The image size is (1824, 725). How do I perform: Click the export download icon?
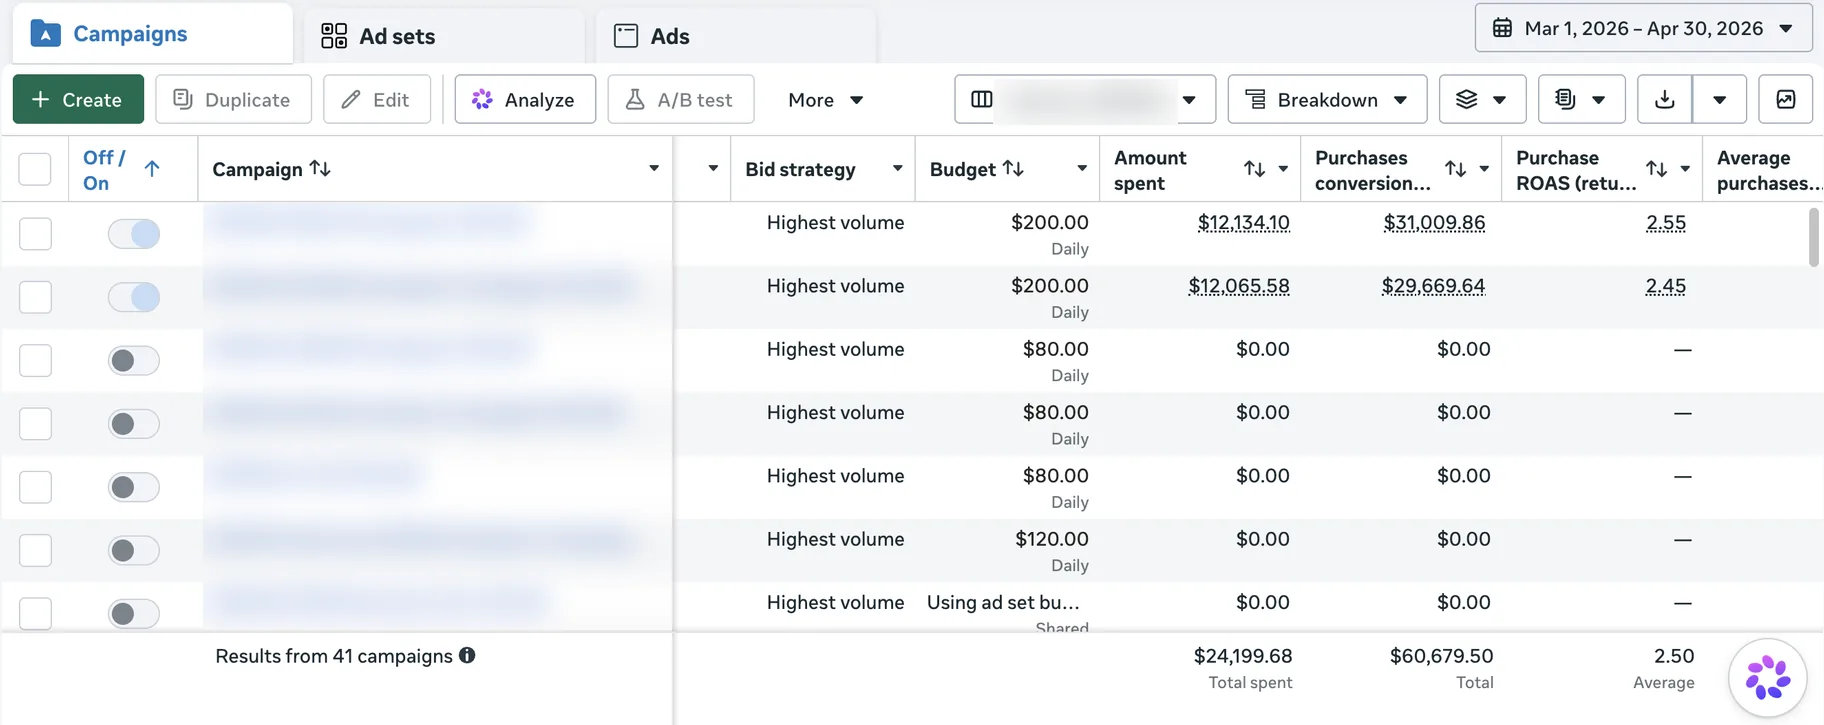click(x=1665, y=99)
